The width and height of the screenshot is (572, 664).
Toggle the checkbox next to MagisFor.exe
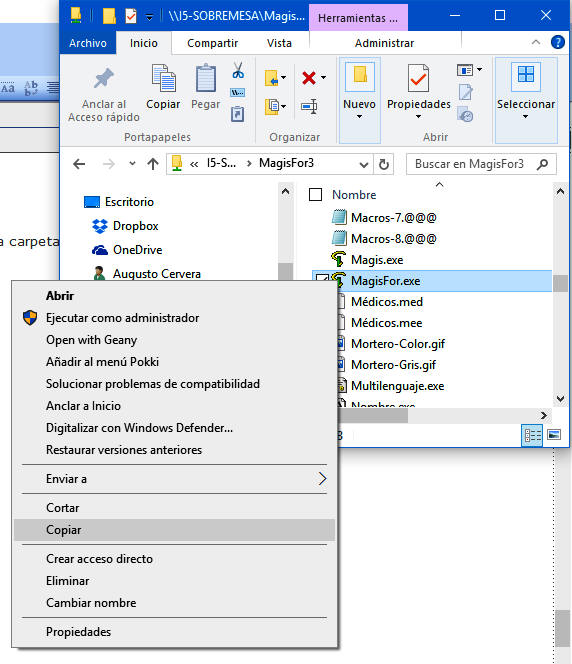coord(321,279)
